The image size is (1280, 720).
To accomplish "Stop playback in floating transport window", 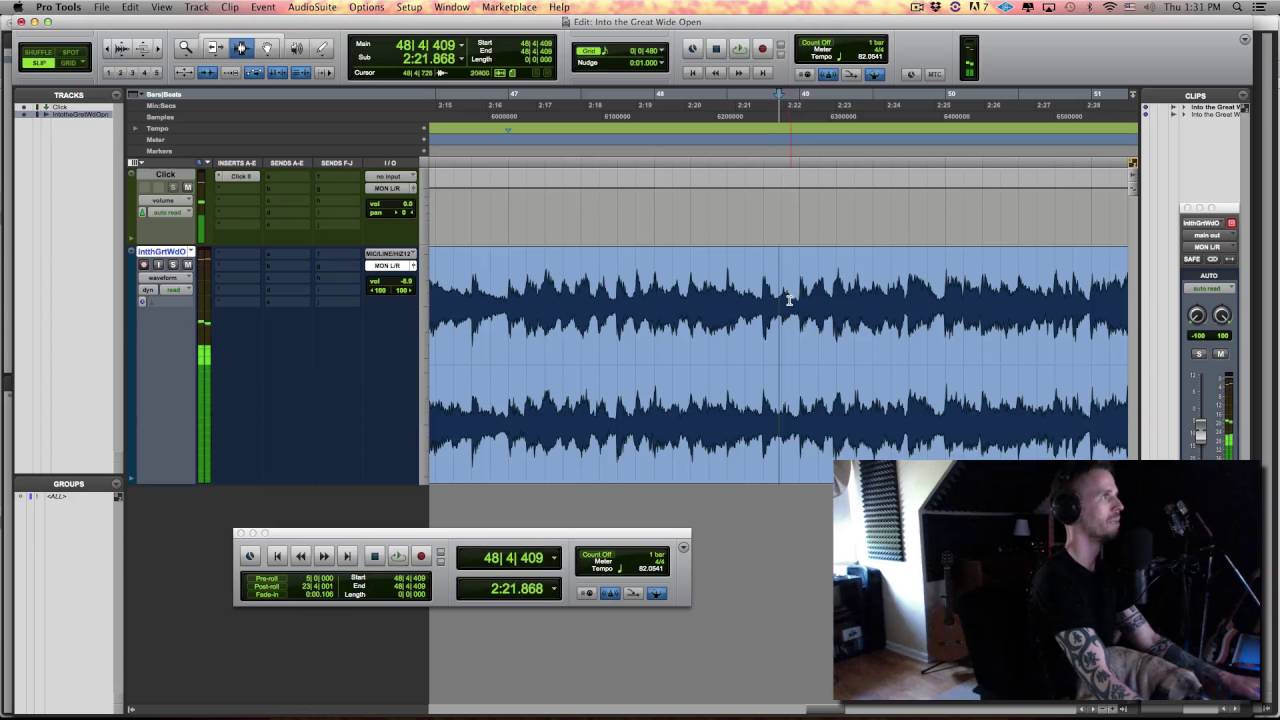I will 375,557.
